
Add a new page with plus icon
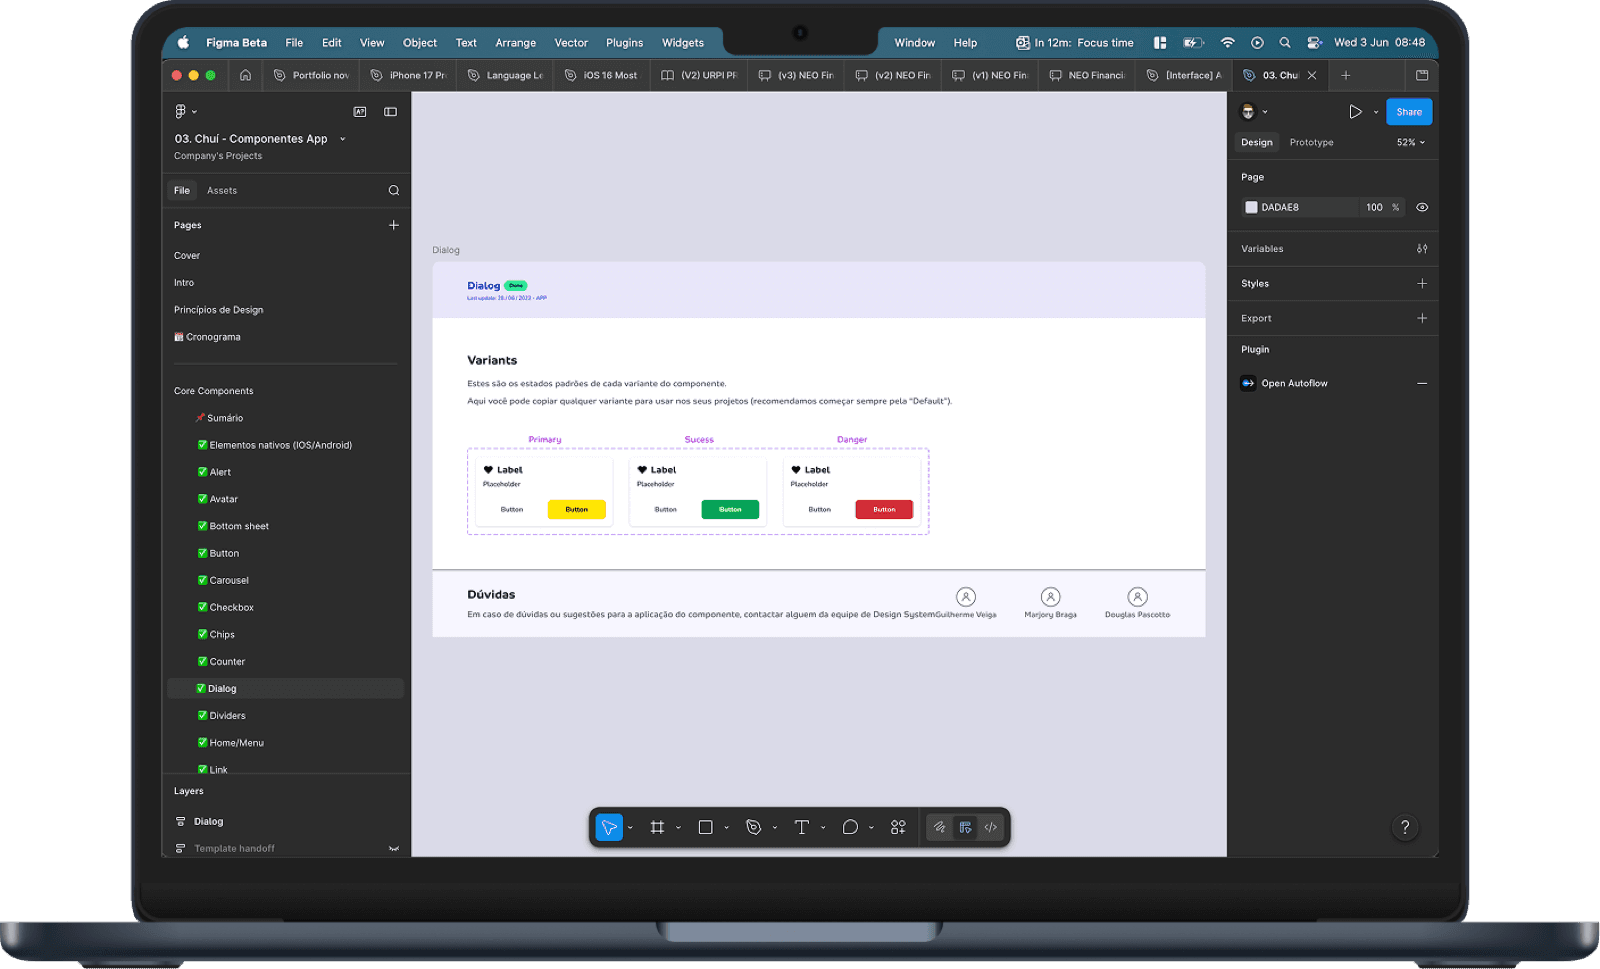coord(394,225)
